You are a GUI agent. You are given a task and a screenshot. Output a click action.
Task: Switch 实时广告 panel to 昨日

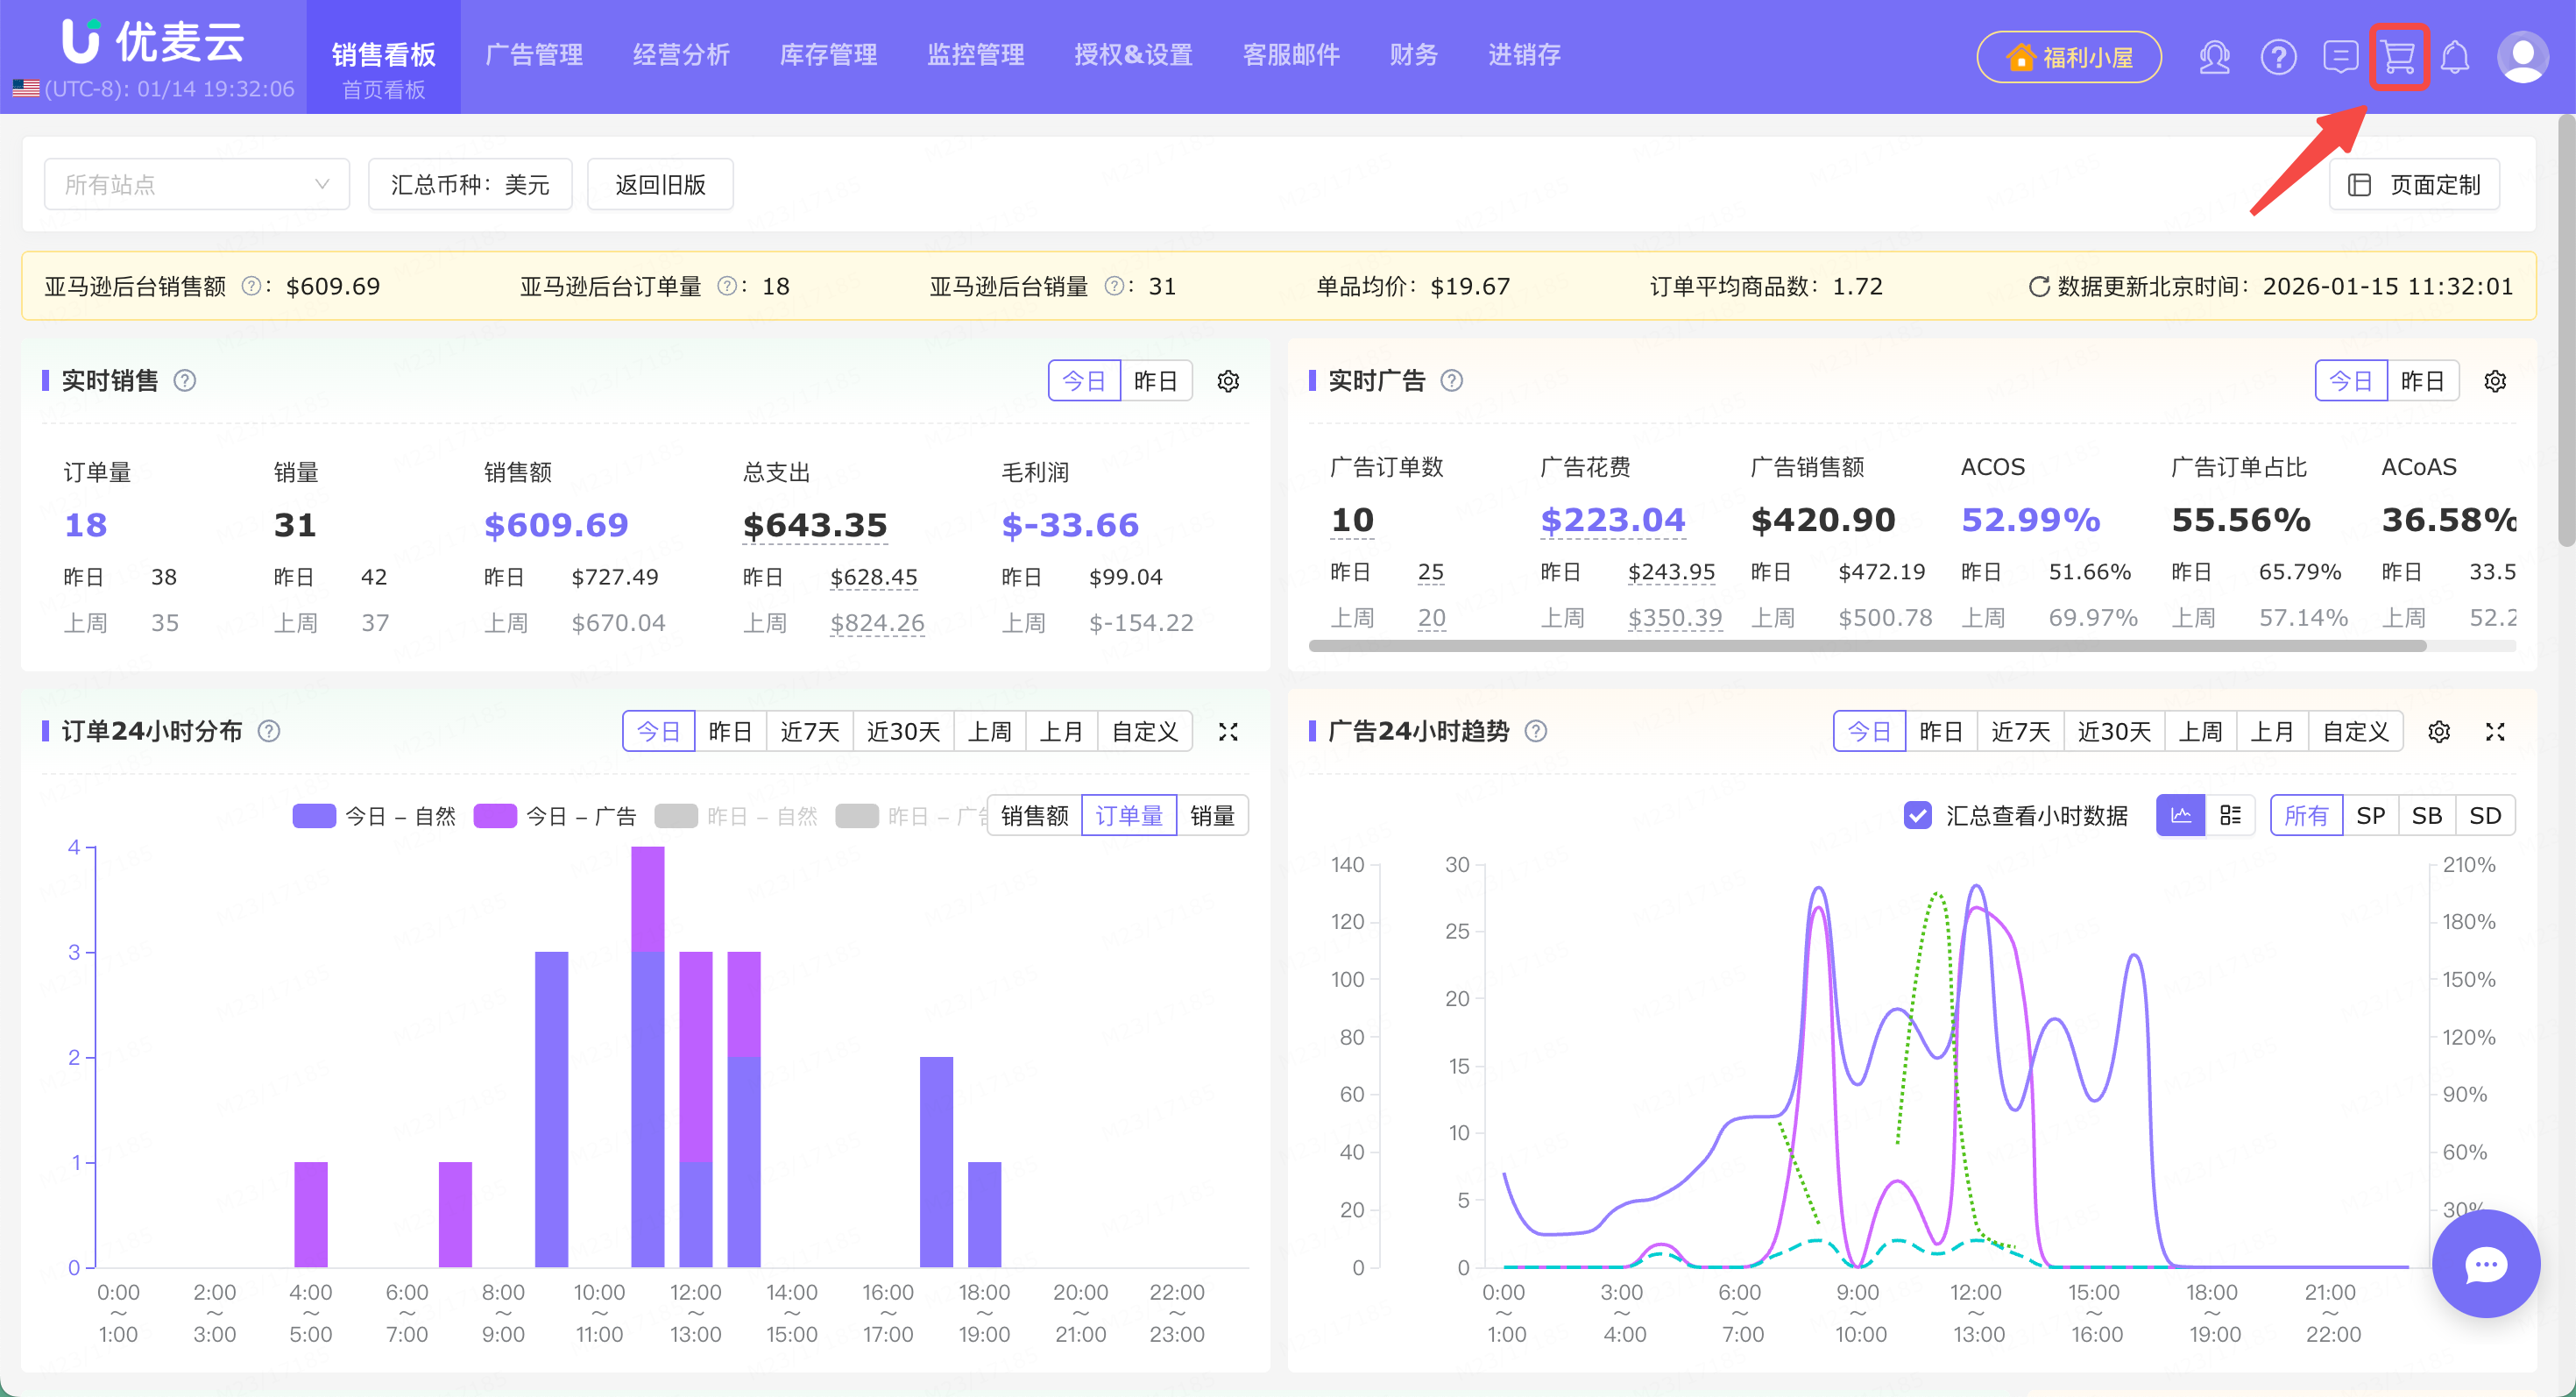(x=2422, y=381)
